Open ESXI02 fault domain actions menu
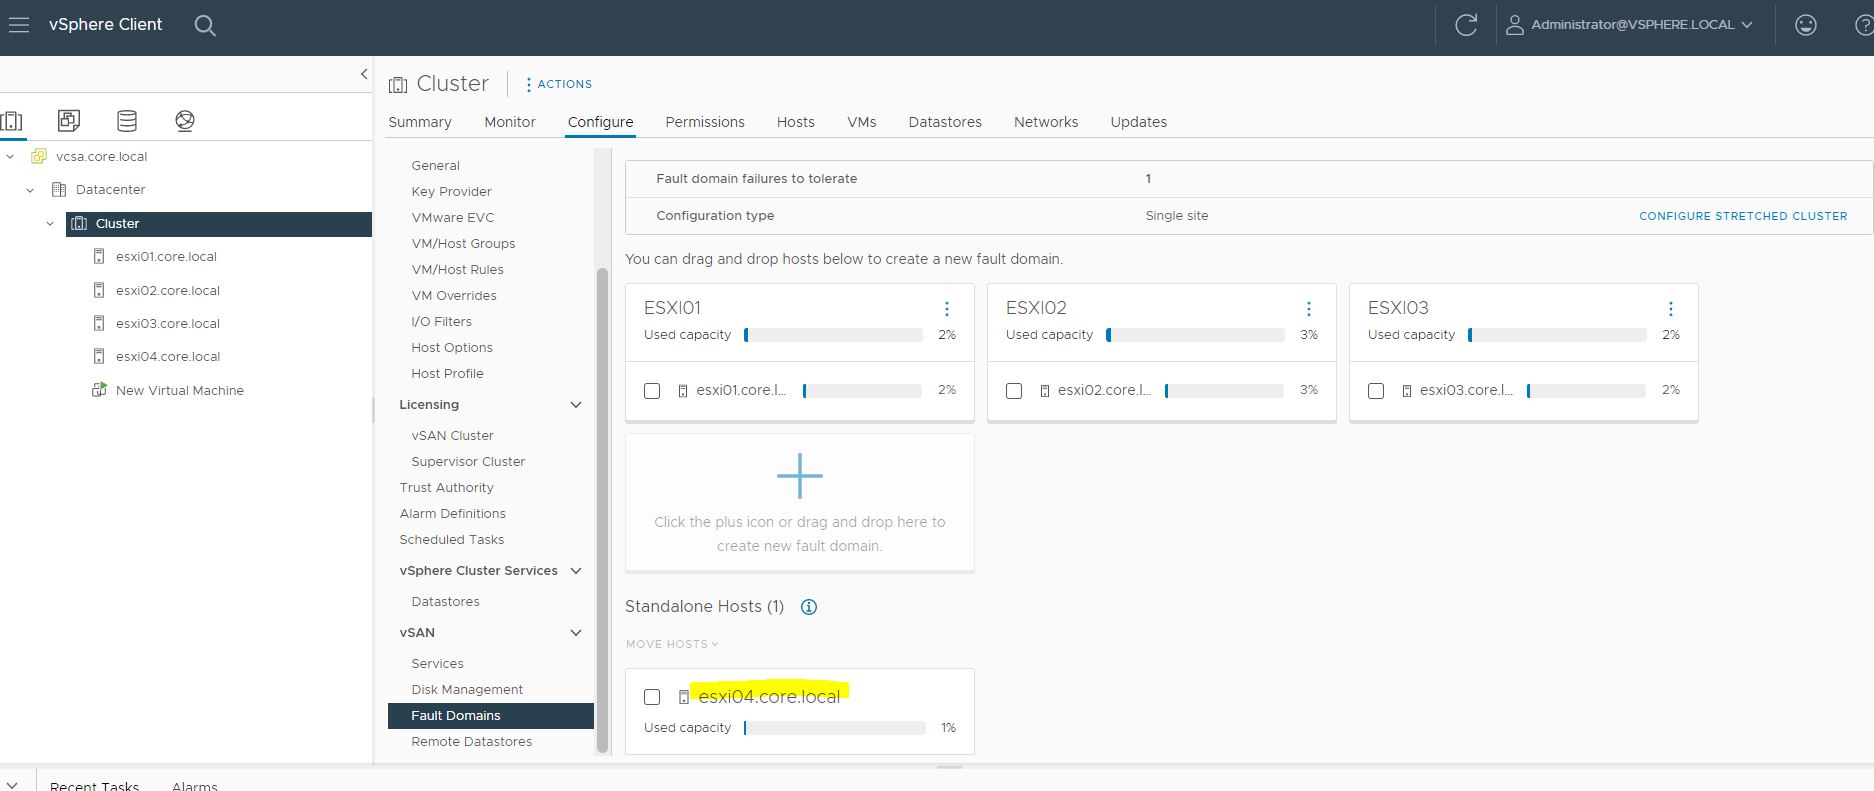 click(x=1309, y=309)
